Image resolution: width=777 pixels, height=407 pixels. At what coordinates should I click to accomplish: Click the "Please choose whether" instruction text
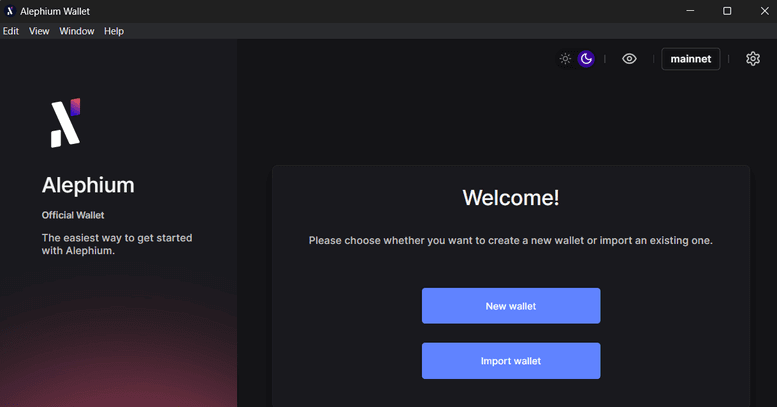tap(511, 240)
